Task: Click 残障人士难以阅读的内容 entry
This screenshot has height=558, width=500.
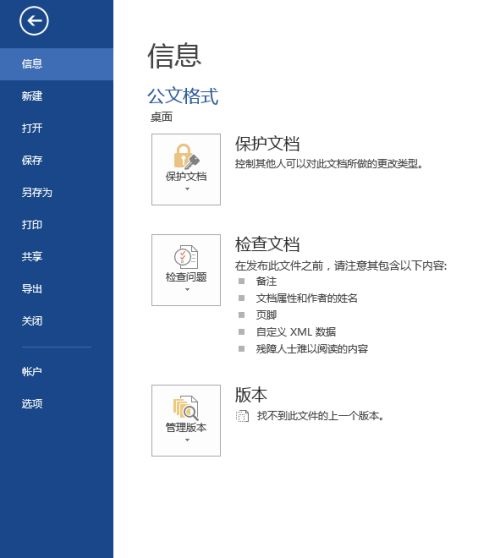Action: point(312,349)
